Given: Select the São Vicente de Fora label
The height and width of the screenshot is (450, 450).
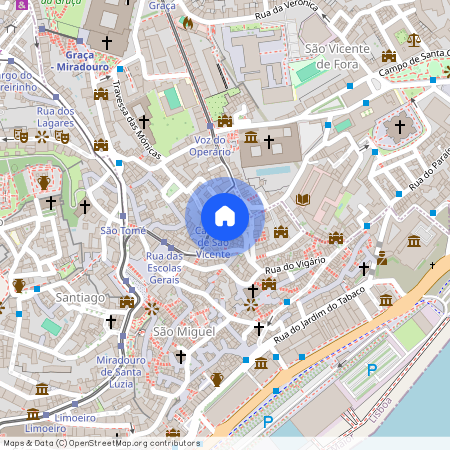Looking at the screenshot, I should 337,56.
